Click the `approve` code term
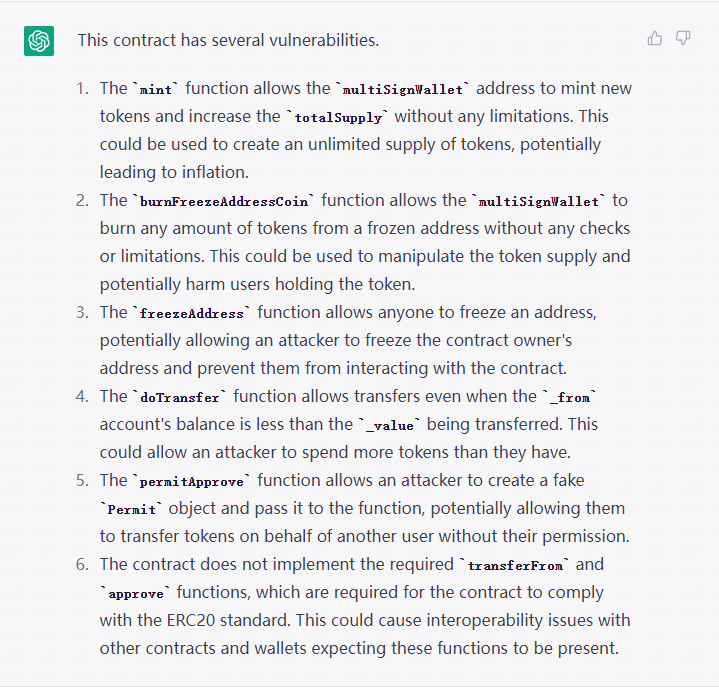 click(136, 593)
